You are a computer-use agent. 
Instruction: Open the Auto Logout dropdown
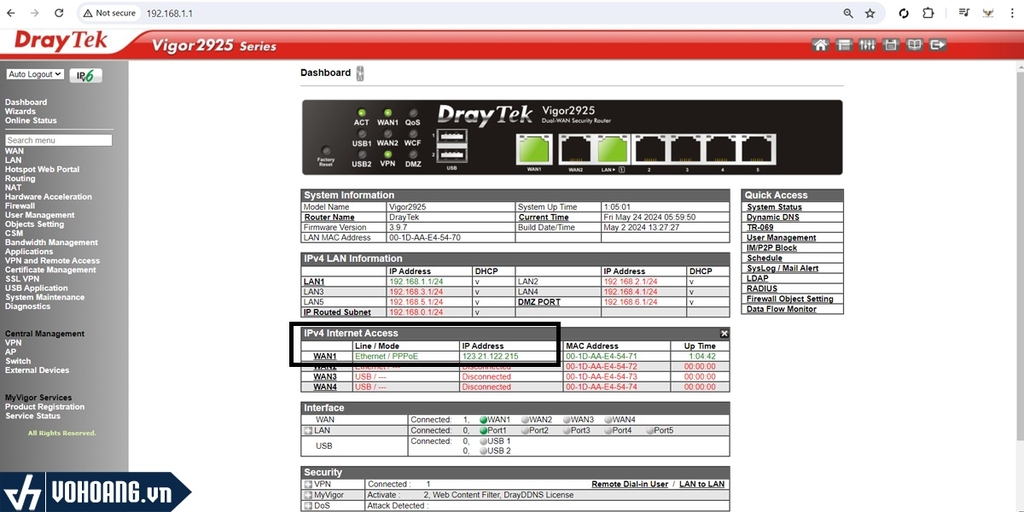[35, 74]
